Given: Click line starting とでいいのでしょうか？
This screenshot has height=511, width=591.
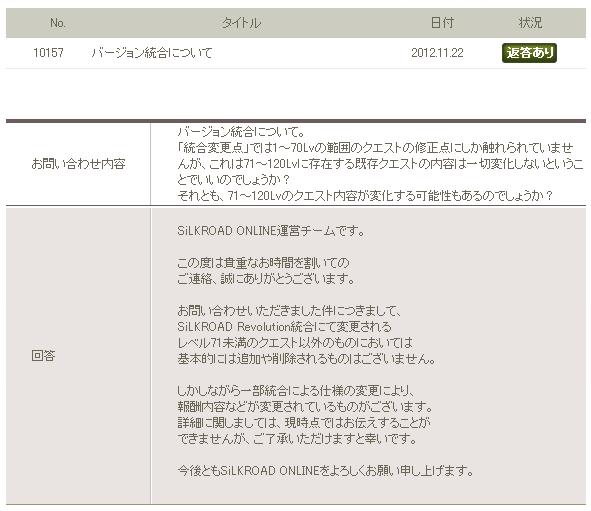Looking at the screenshot, I should pos(233,180).
